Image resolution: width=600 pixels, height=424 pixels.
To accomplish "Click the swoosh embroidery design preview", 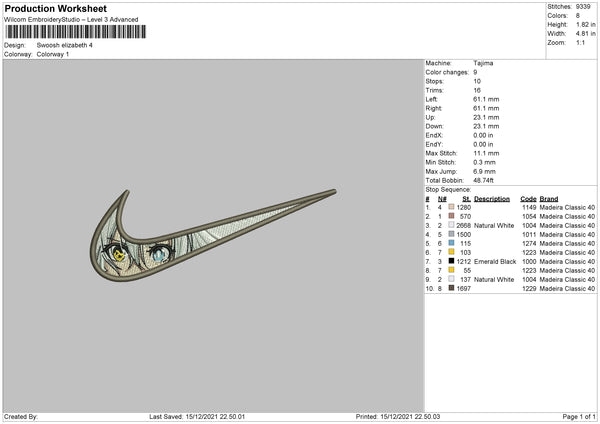I will click(213, 235).
